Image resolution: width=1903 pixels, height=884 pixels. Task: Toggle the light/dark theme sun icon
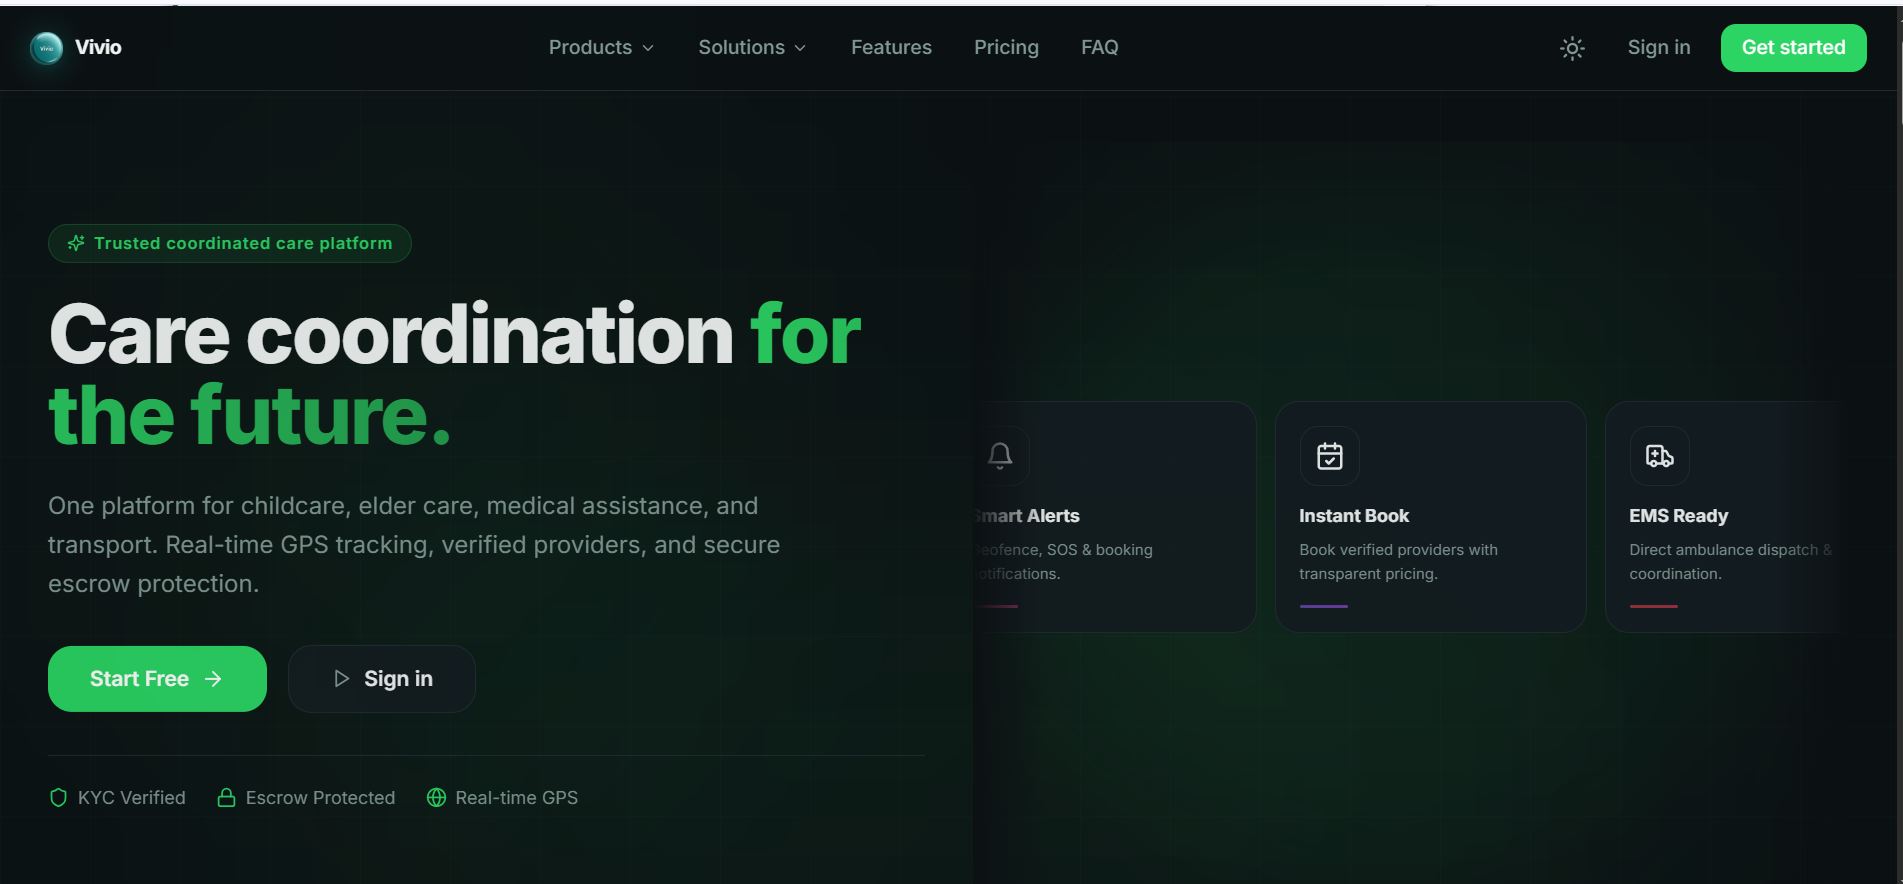(1572, 48)
